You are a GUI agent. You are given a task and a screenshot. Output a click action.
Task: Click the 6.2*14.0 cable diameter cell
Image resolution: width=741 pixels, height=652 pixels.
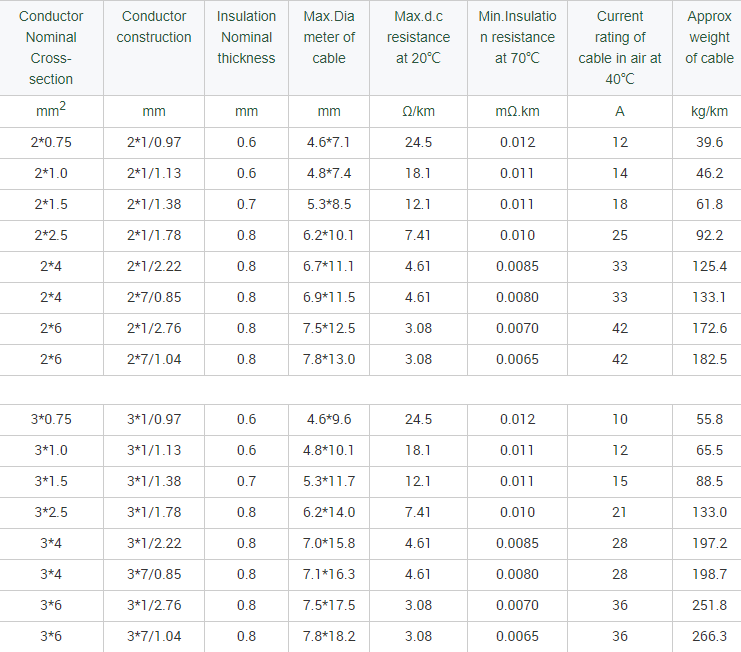point(328,512)
